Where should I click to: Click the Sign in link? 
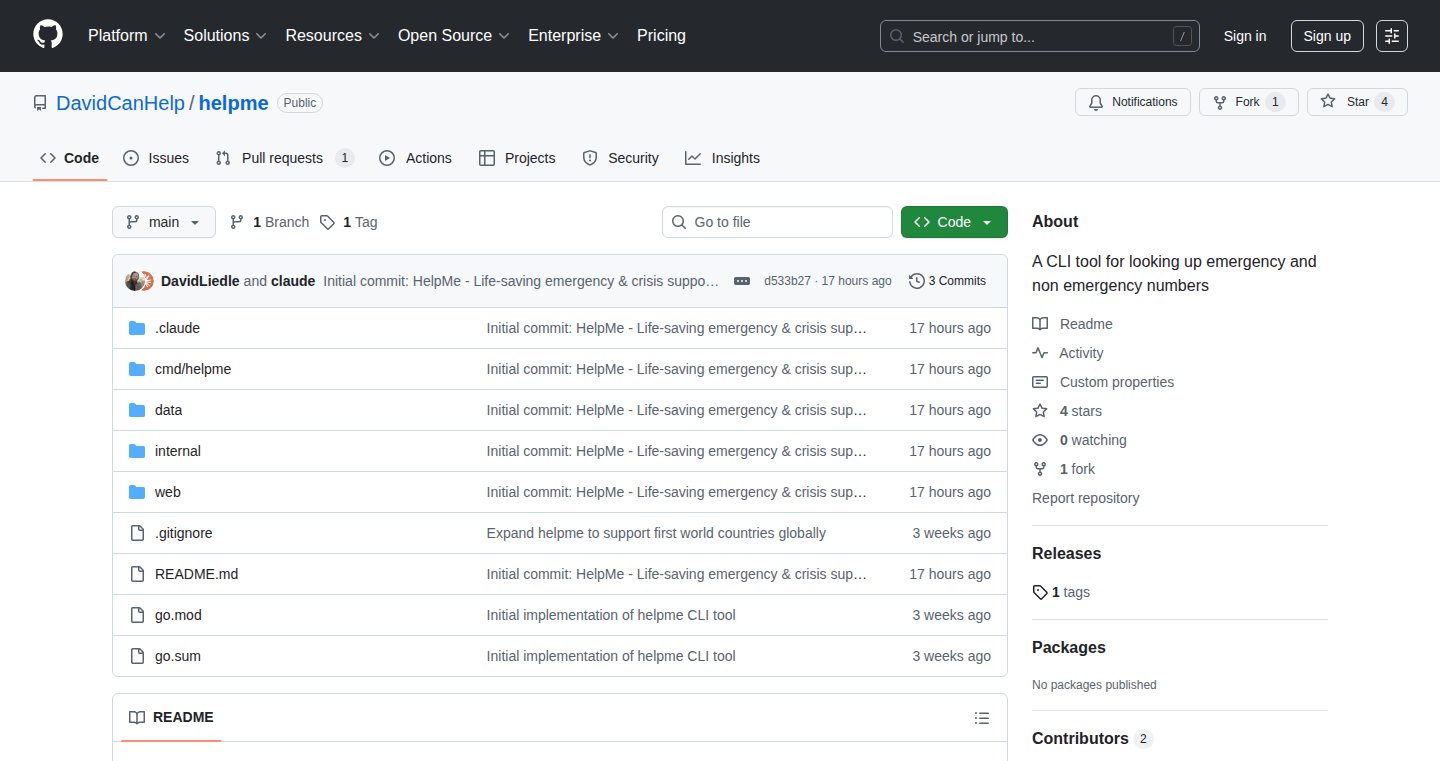point(1245,36)
